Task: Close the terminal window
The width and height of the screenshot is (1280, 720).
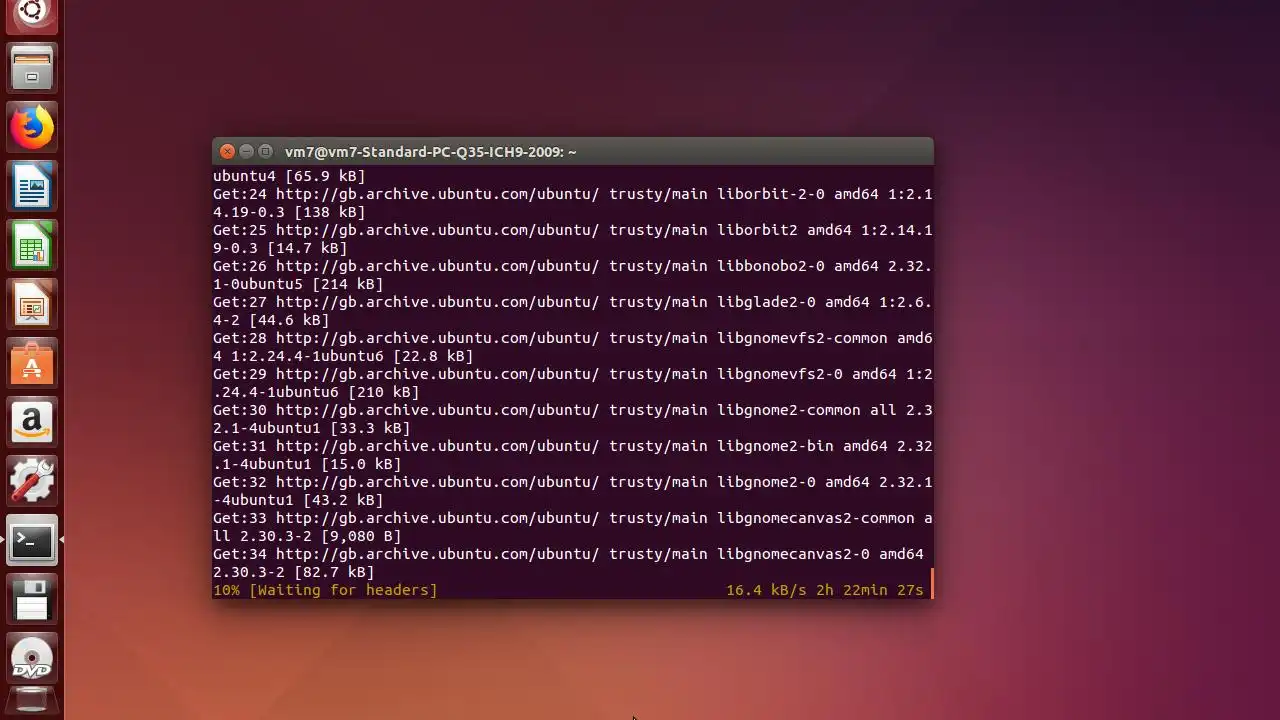Action: click(227, 151)
